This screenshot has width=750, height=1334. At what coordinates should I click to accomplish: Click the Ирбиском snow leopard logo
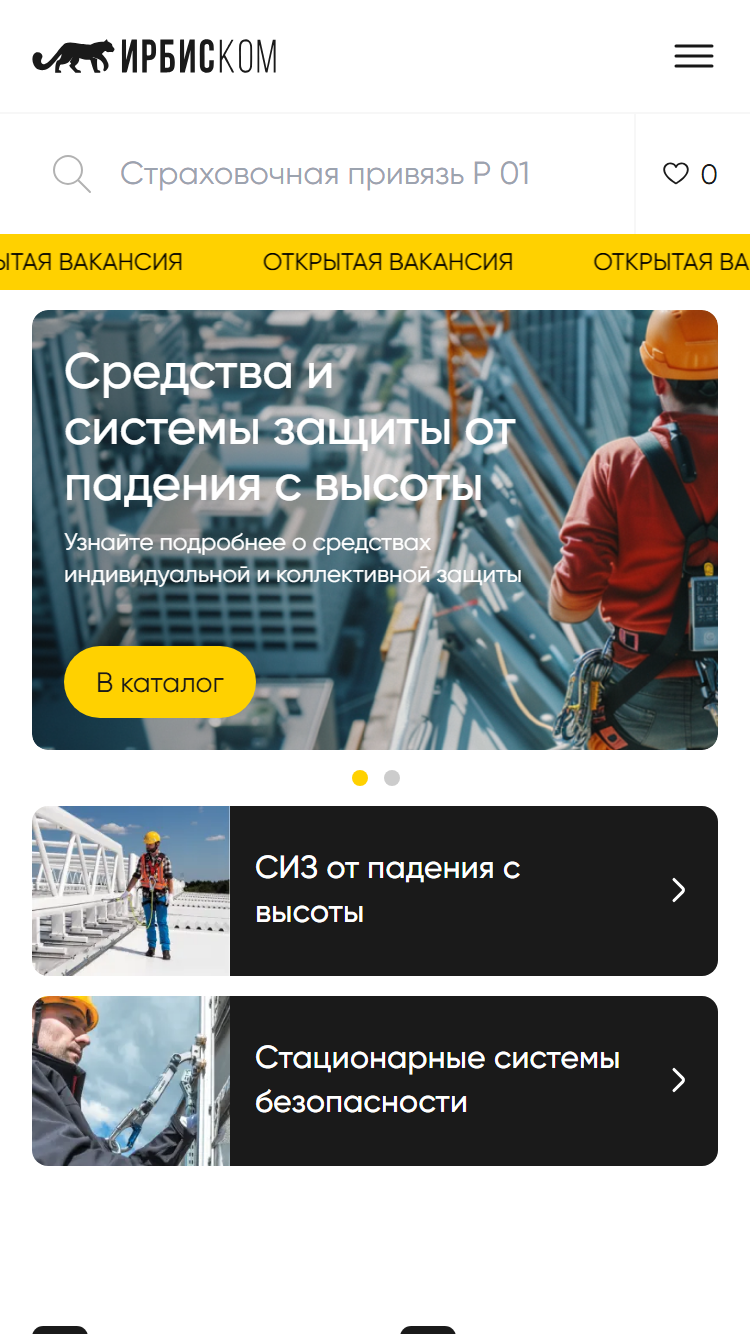pyautogui.click(x=154, y=57)
